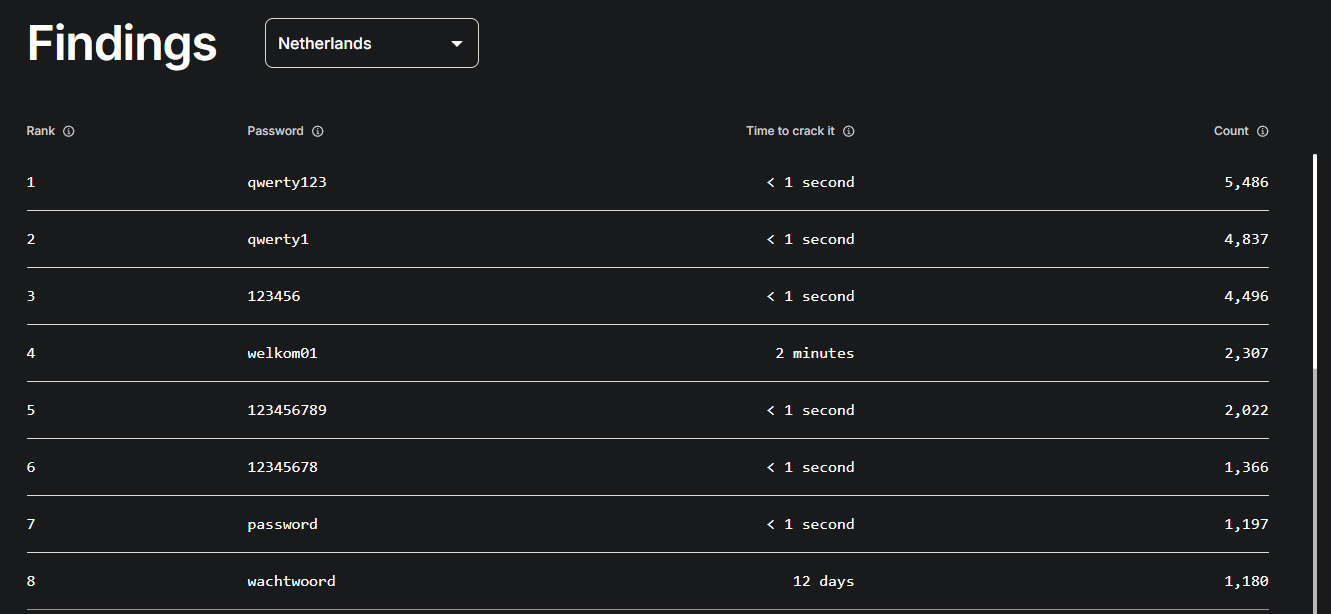Select the welkom01 password entry
Screen dimensions: 1331x614
(283, 353)
